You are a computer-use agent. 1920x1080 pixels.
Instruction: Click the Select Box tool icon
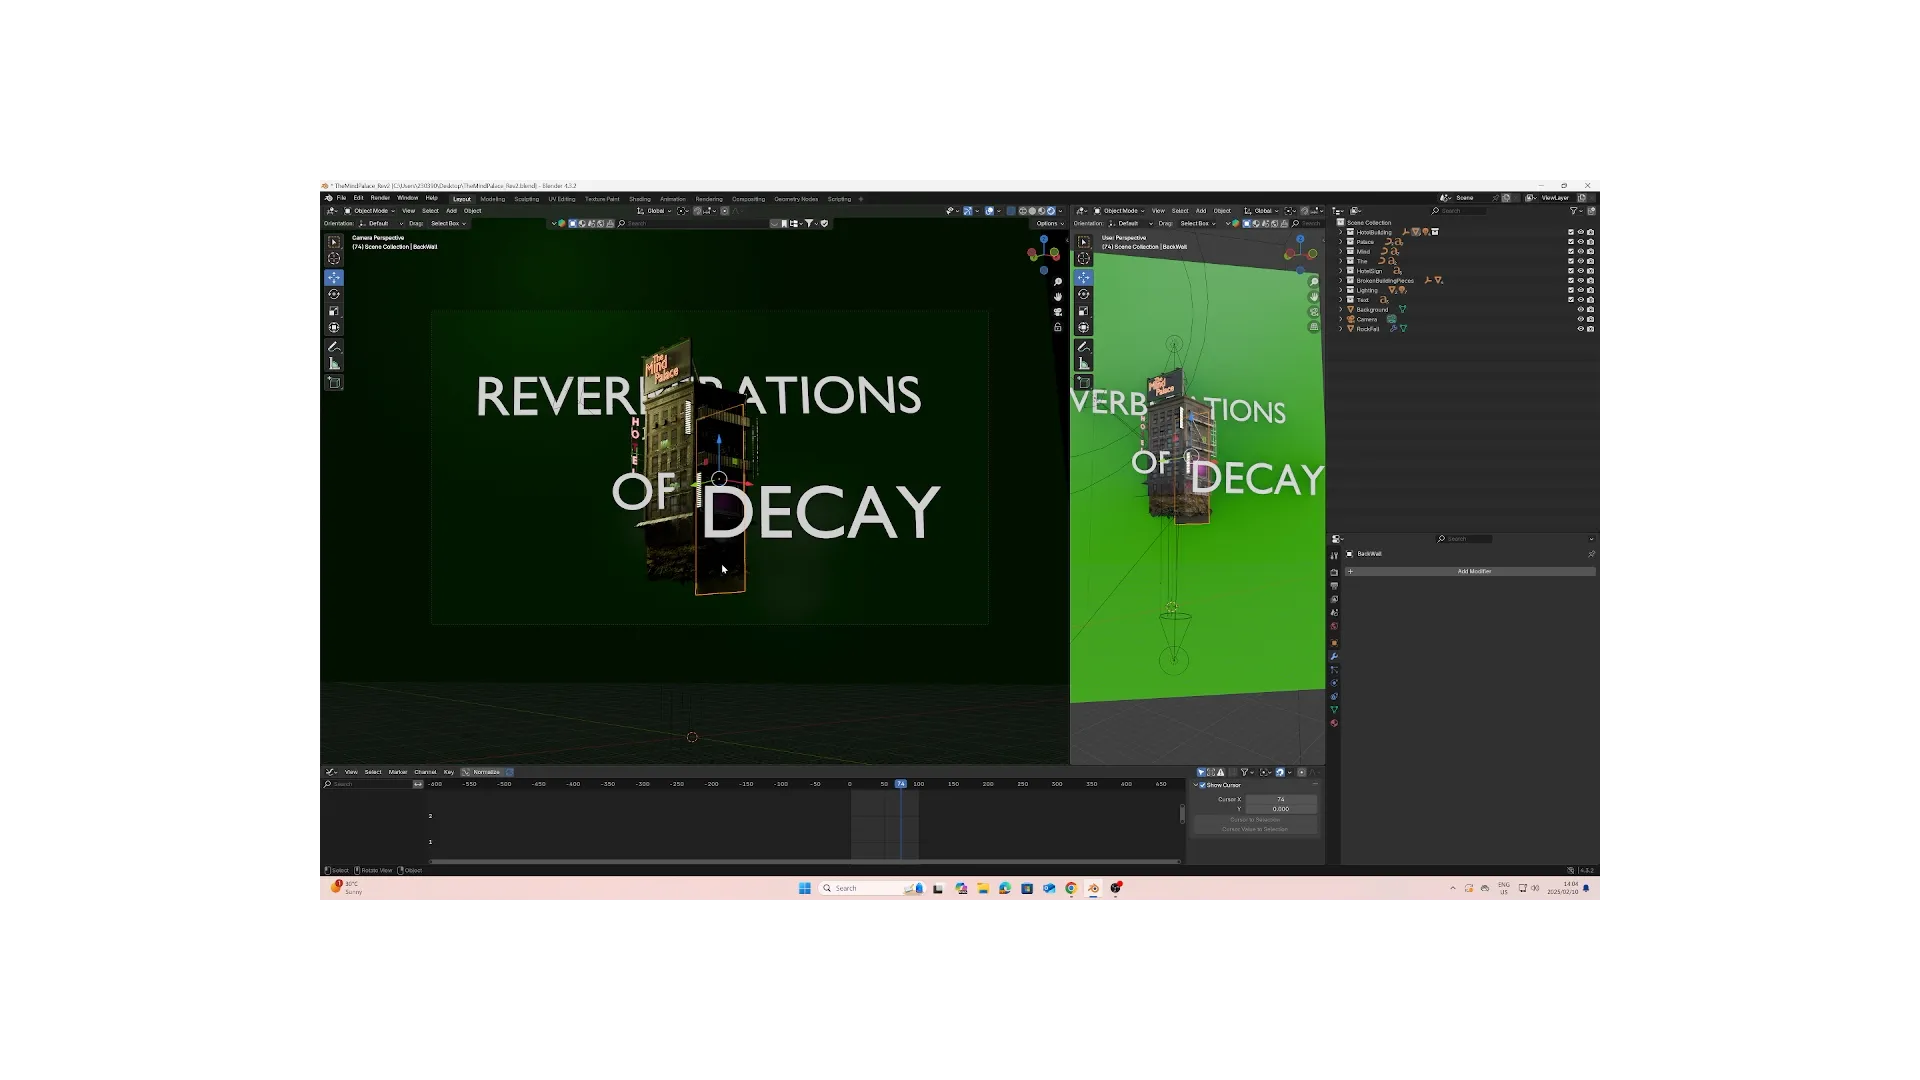(334, 242)
